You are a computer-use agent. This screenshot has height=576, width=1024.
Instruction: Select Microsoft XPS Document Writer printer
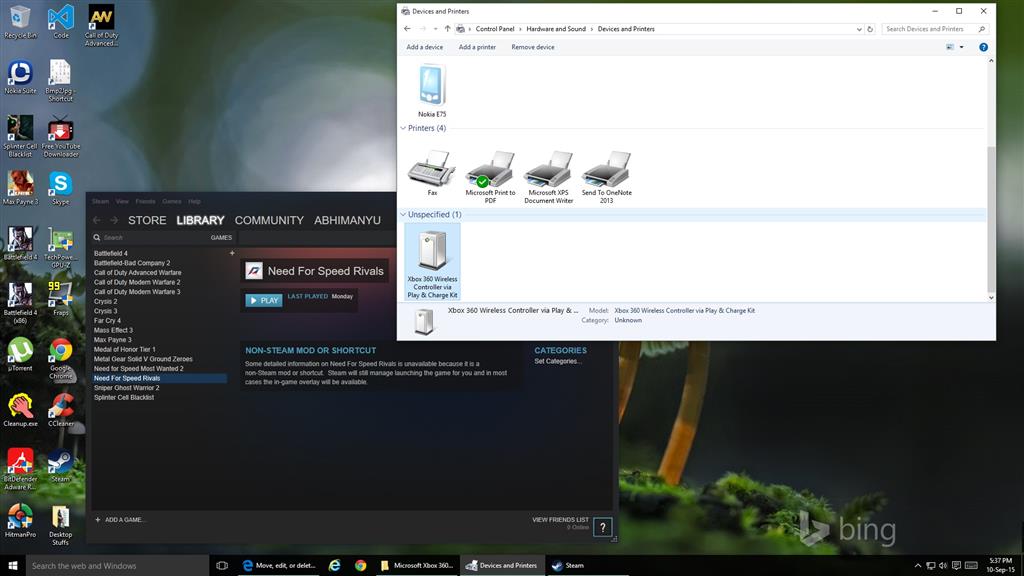click(x=549, y=177)
